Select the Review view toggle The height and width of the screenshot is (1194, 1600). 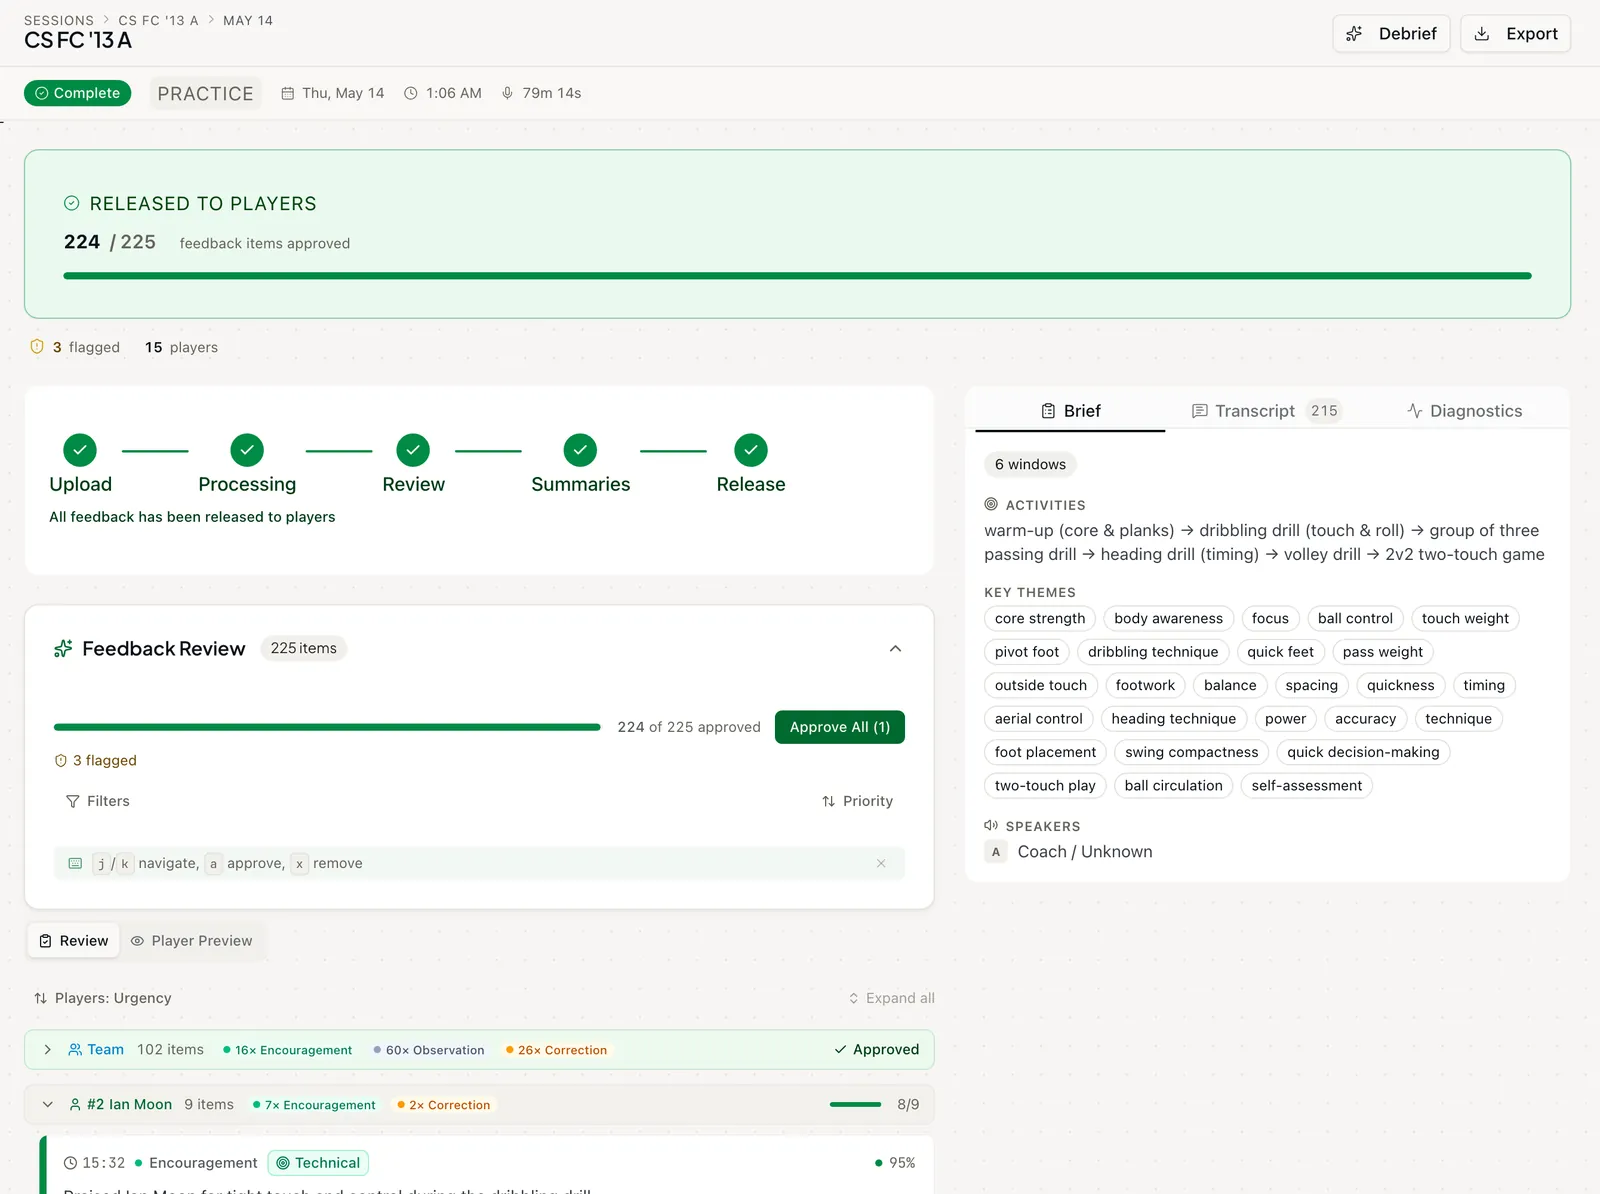coord(74,941)
